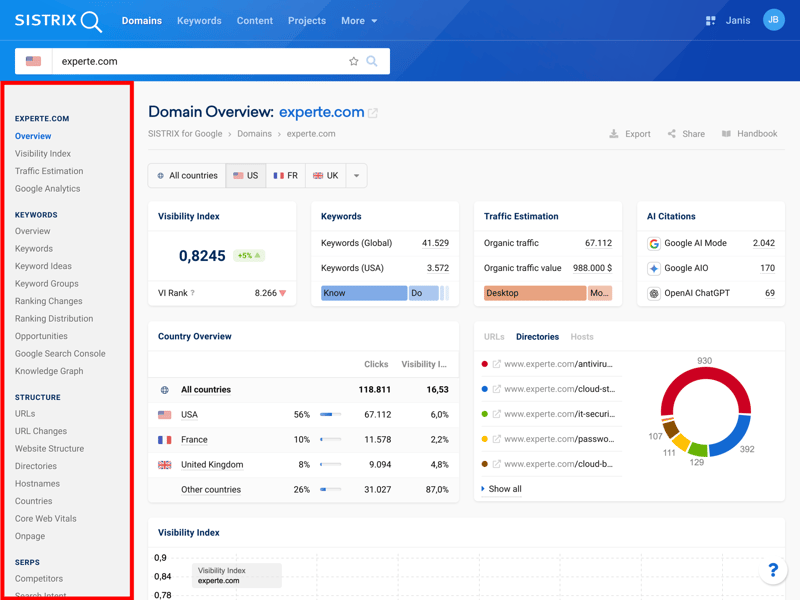Switch to the URLs tab
800x600 pixels.
[494, 337]
